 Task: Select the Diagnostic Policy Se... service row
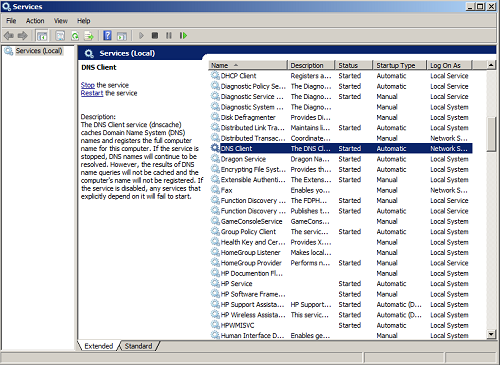coord(341,86)
